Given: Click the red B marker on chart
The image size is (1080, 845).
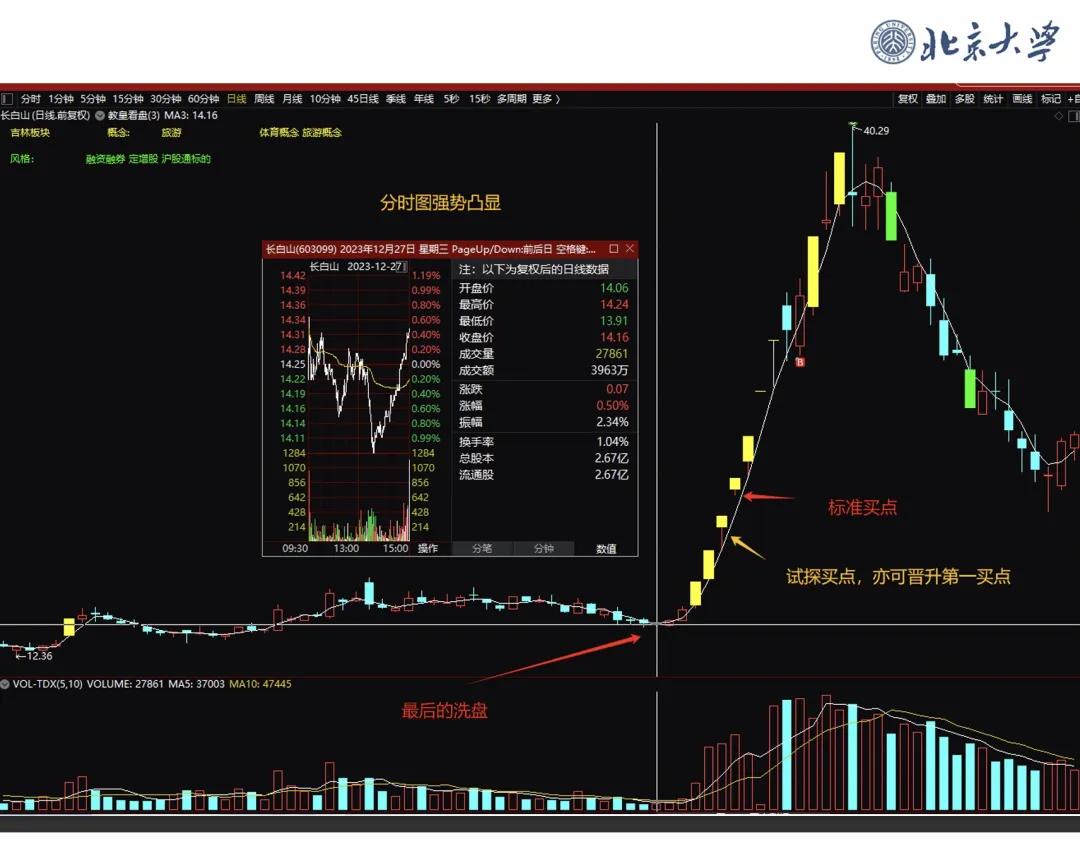Looking at the screenshot, I should (x=800, y=362).
